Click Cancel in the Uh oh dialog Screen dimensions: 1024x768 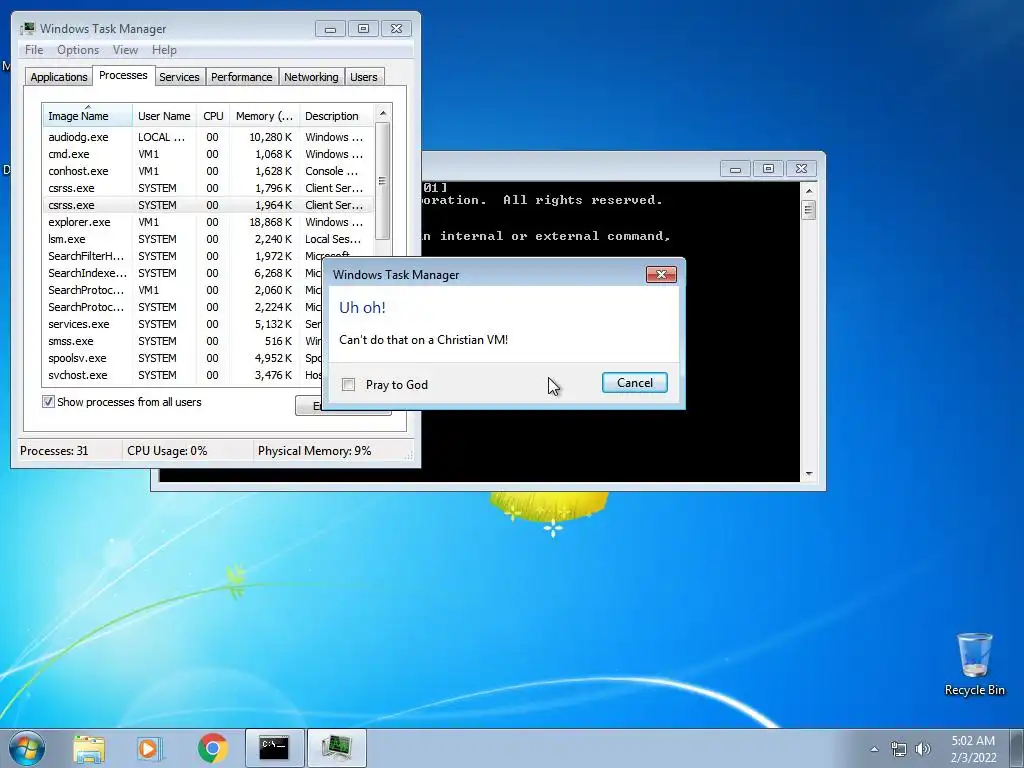coord(634,383)
